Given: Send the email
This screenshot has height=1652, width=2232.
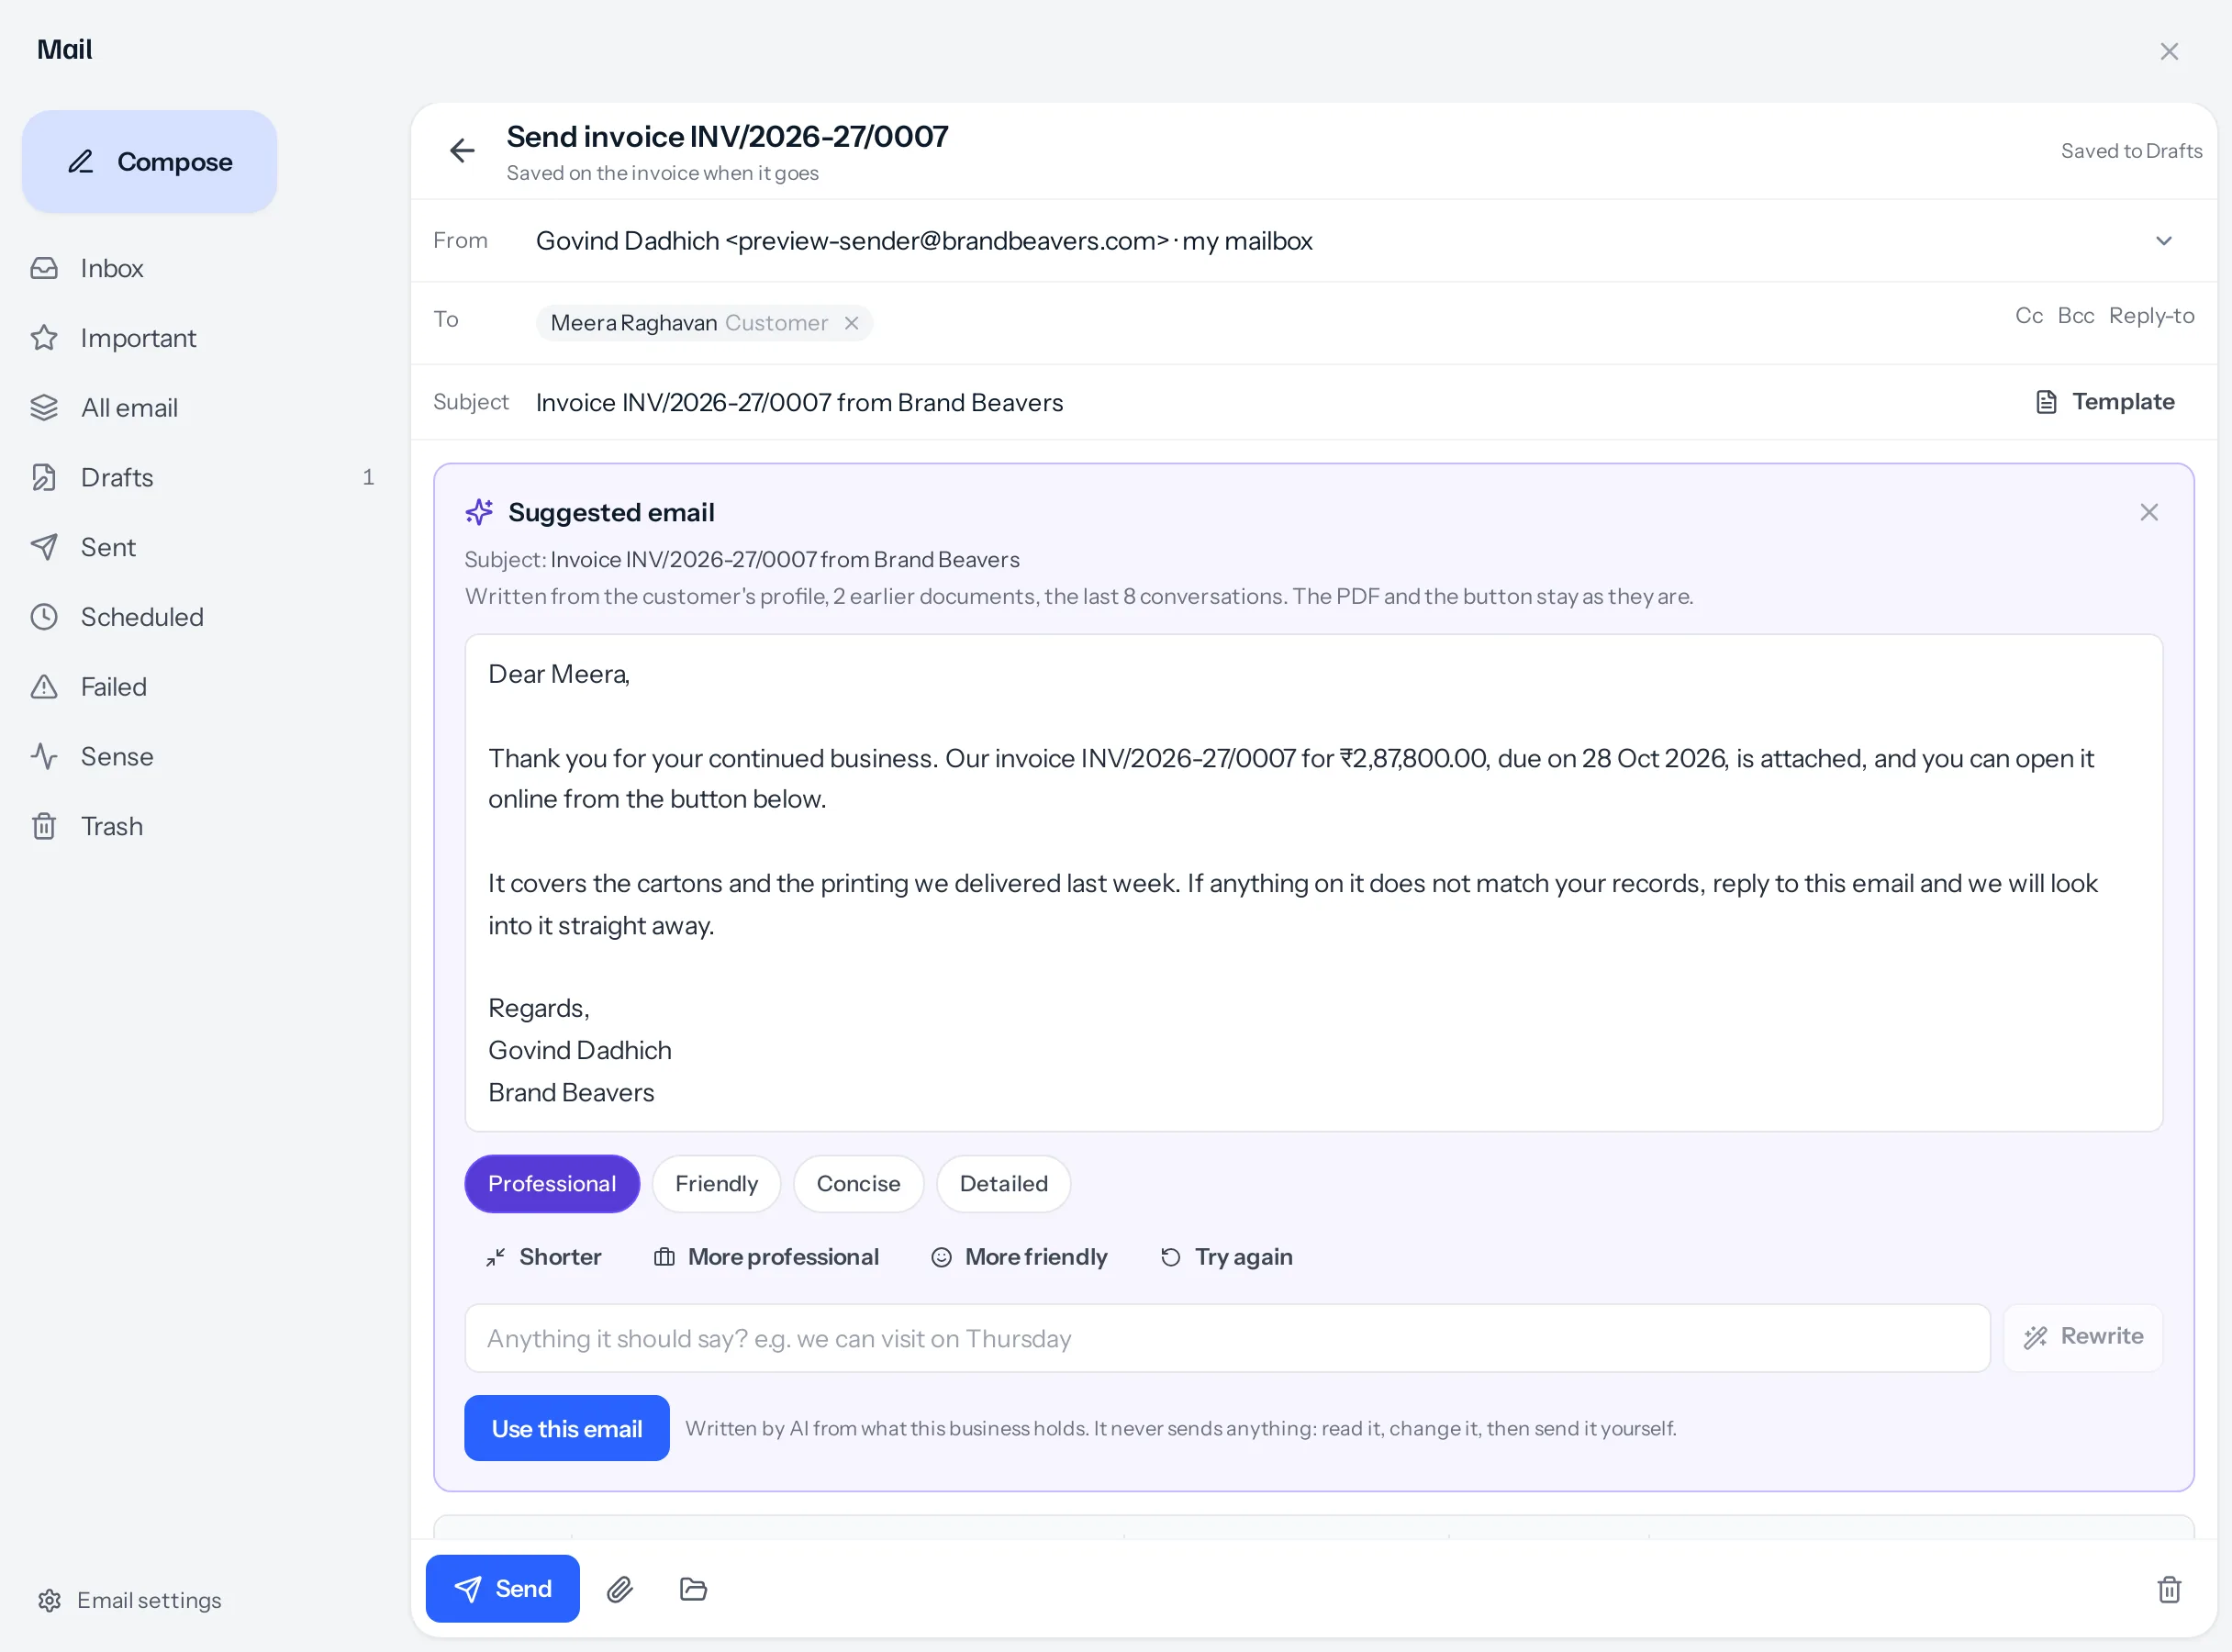Looking at the screenshot, I should (x=503, y=1589).
